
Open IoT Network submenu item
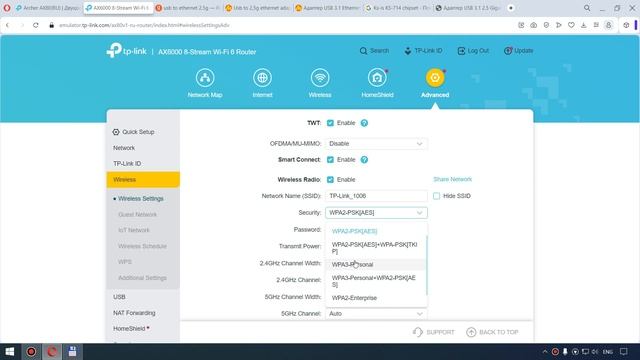133,230
